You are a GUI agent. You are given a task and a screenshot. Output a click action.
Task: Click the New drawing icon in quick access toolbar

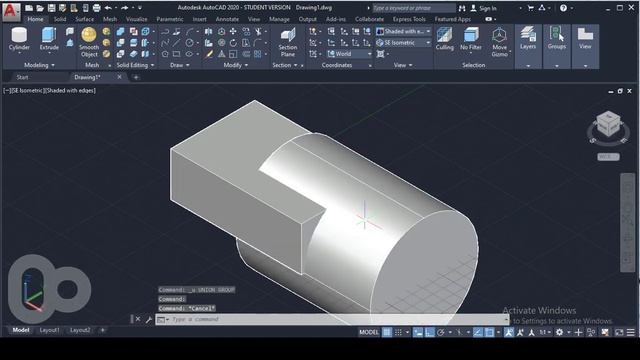29,8
